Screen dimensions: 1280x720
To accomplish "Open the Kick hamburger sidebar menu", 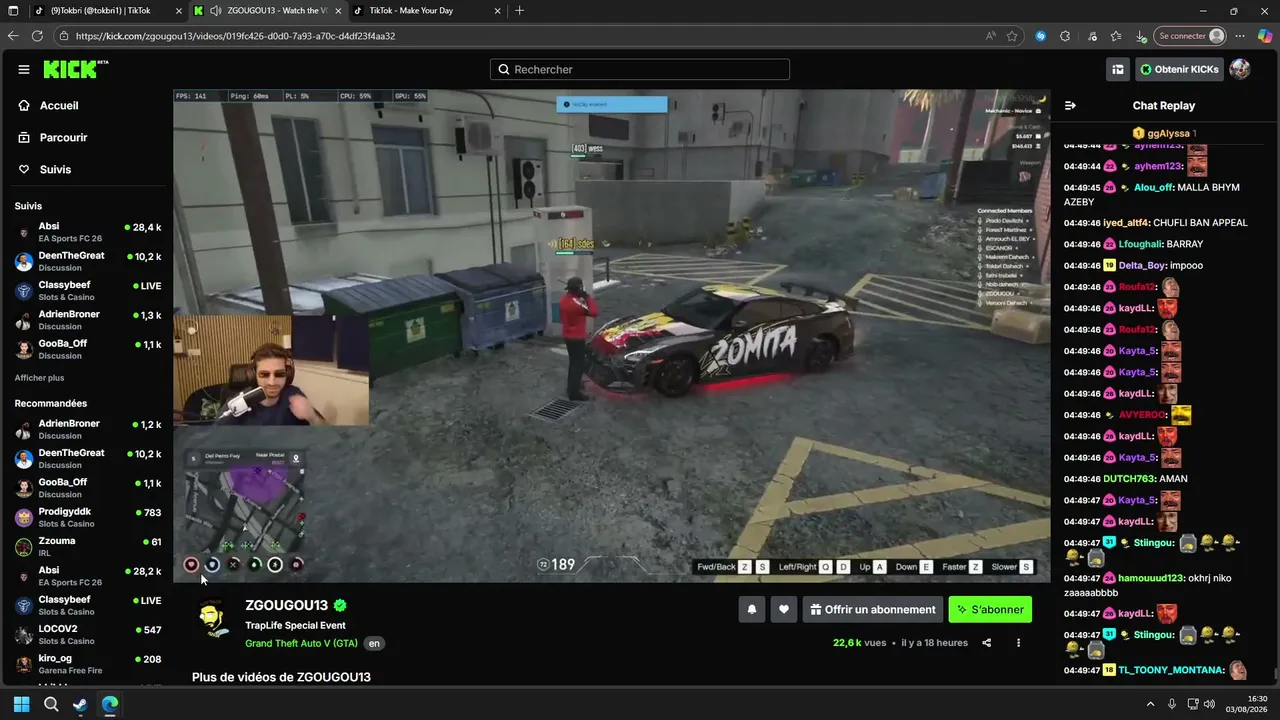I will [23, 69].
